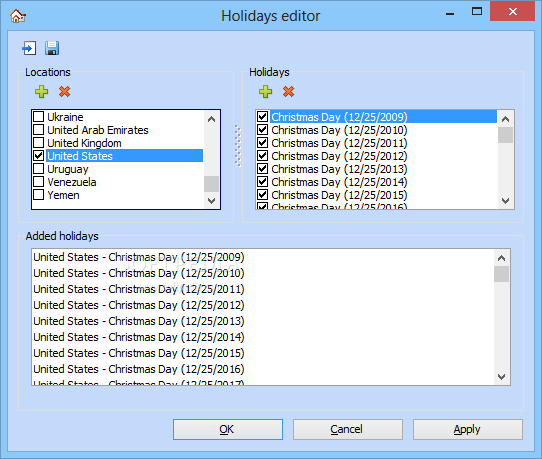
Task: Click the Apply button
Action: [x=468, y=430]
